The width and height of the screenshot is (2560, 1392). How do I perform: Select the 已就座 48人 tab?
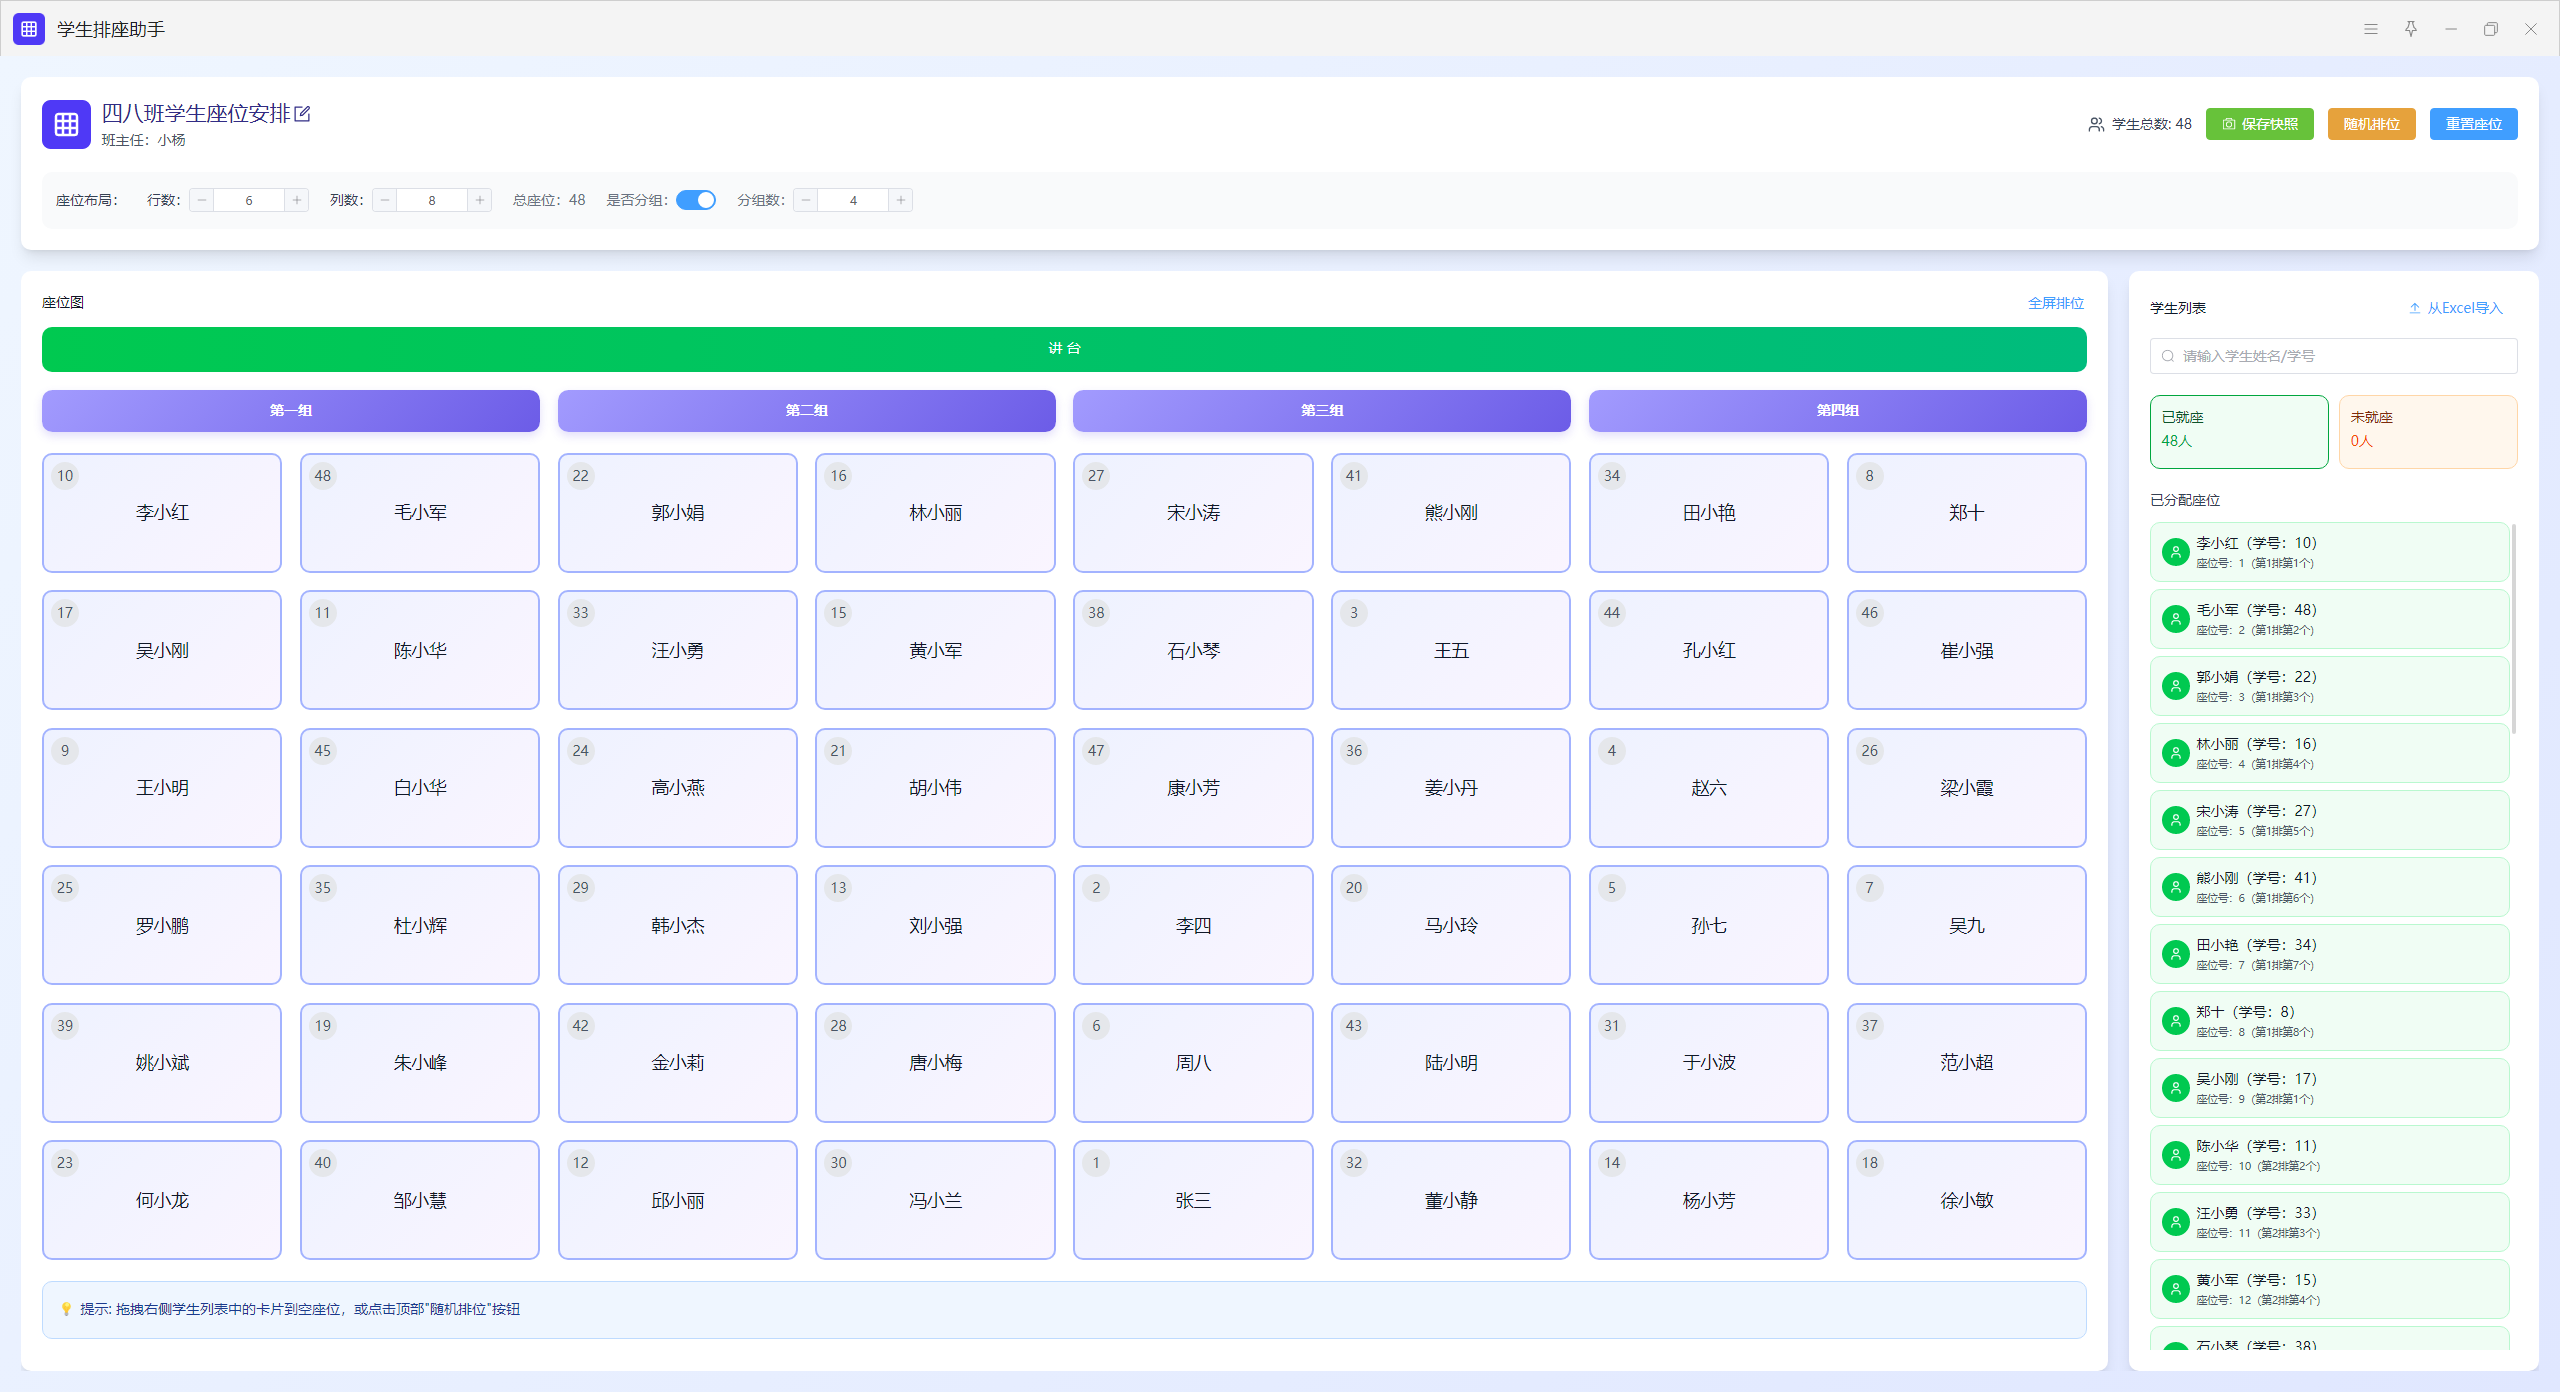point(2238,431)
